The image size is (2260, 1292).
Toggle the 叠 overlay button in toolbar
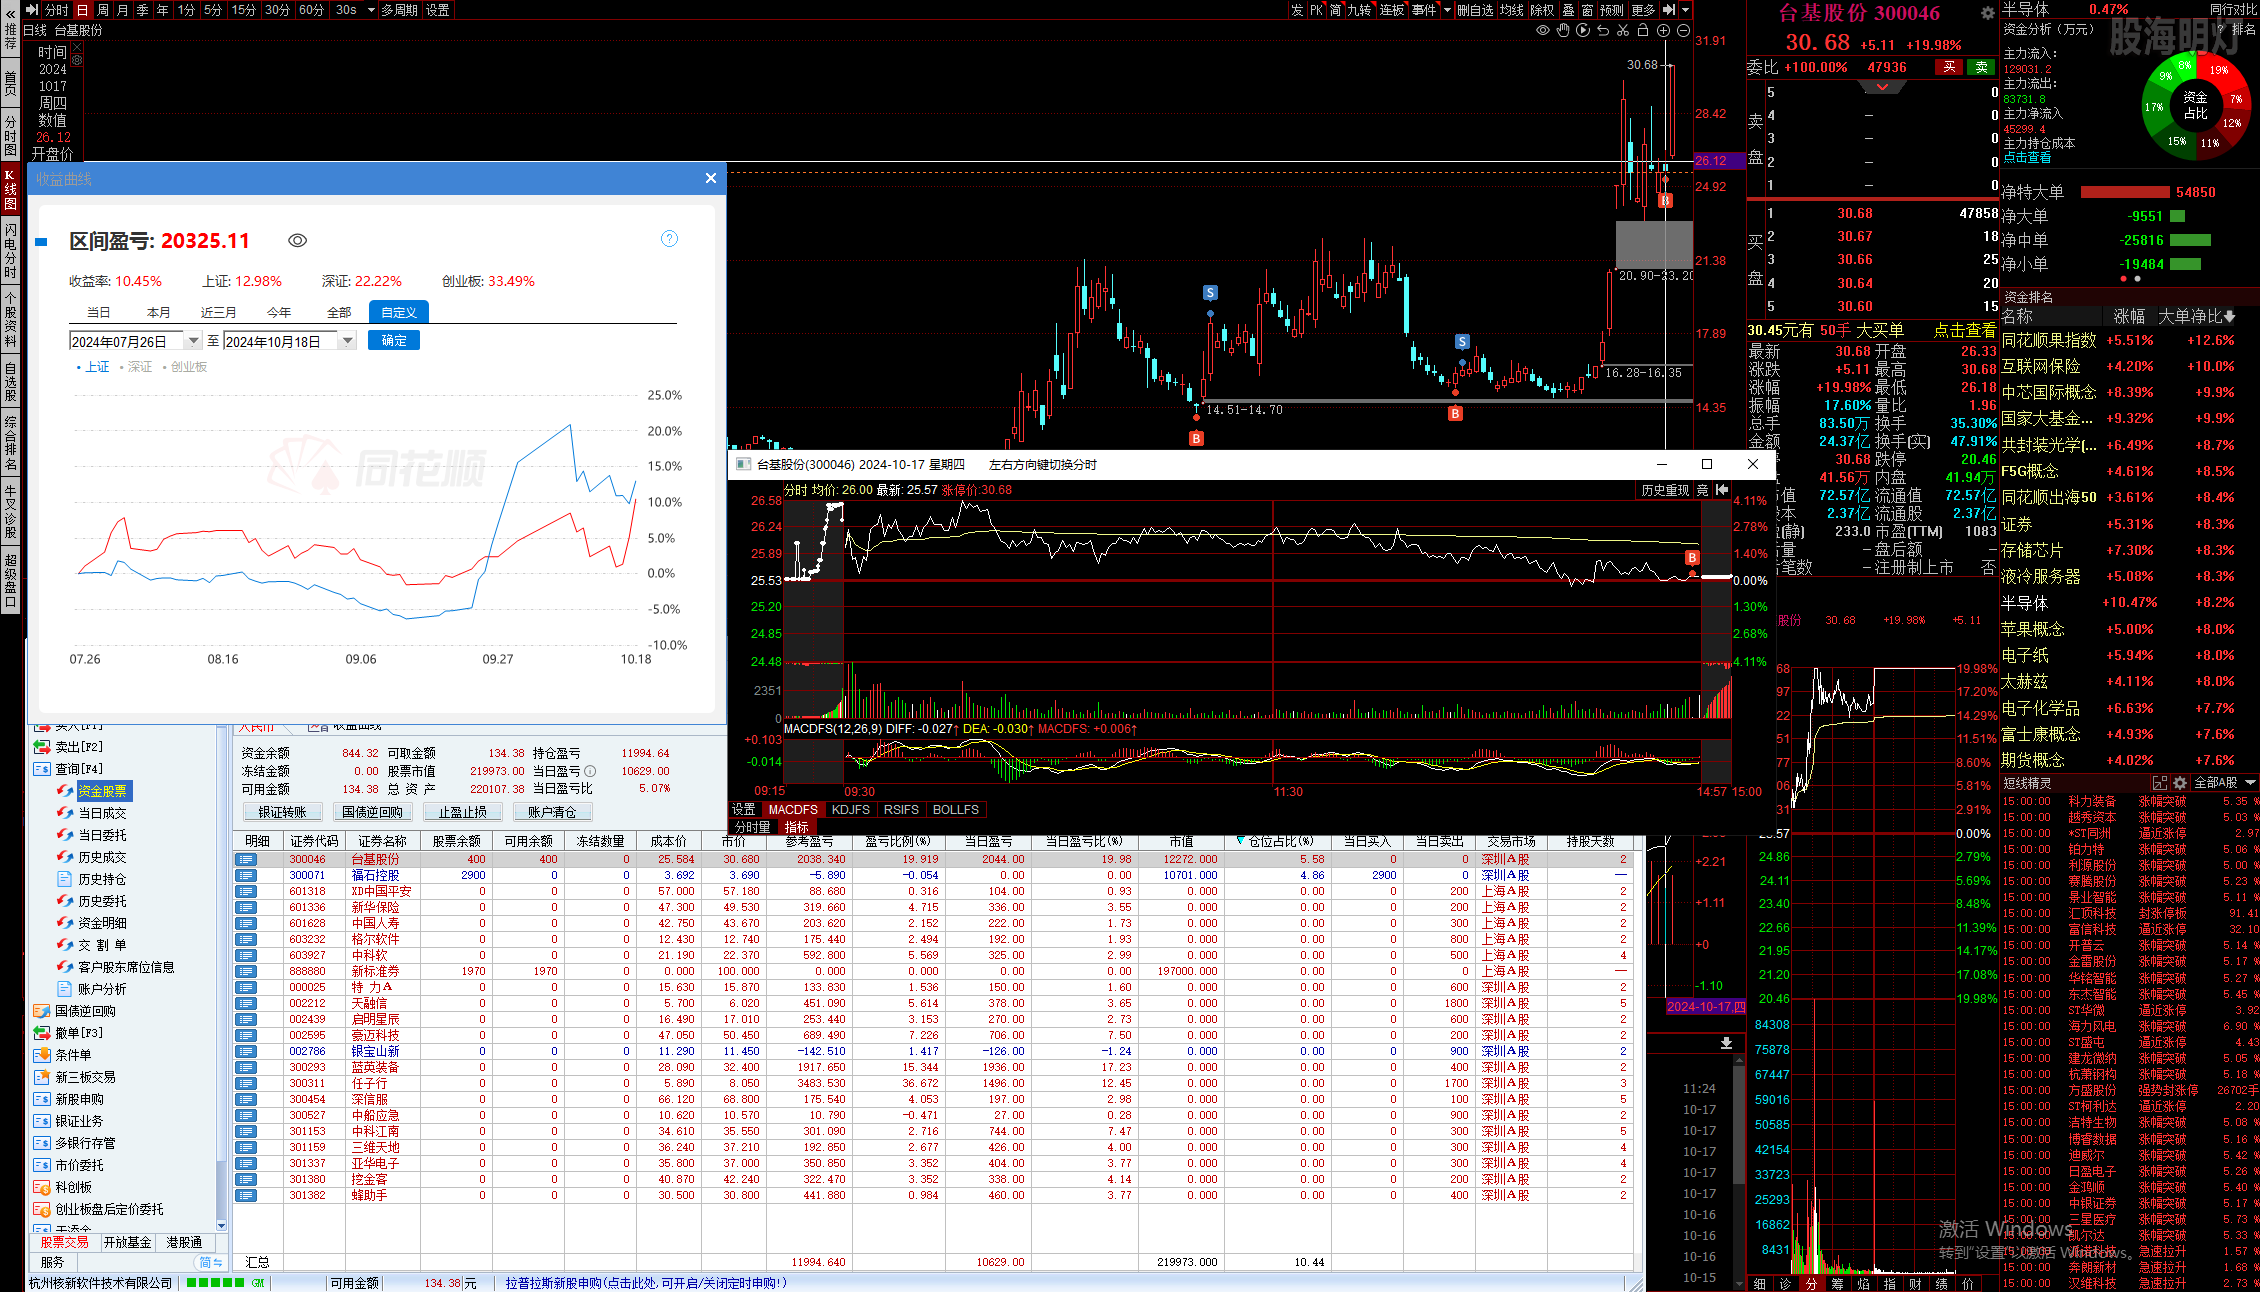tap(1567, 10)
